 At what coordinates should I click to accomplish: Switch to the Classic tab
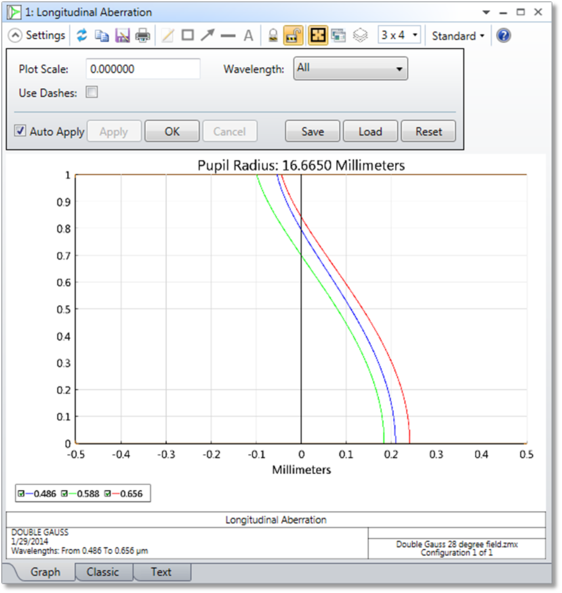(x=102, y=572)
